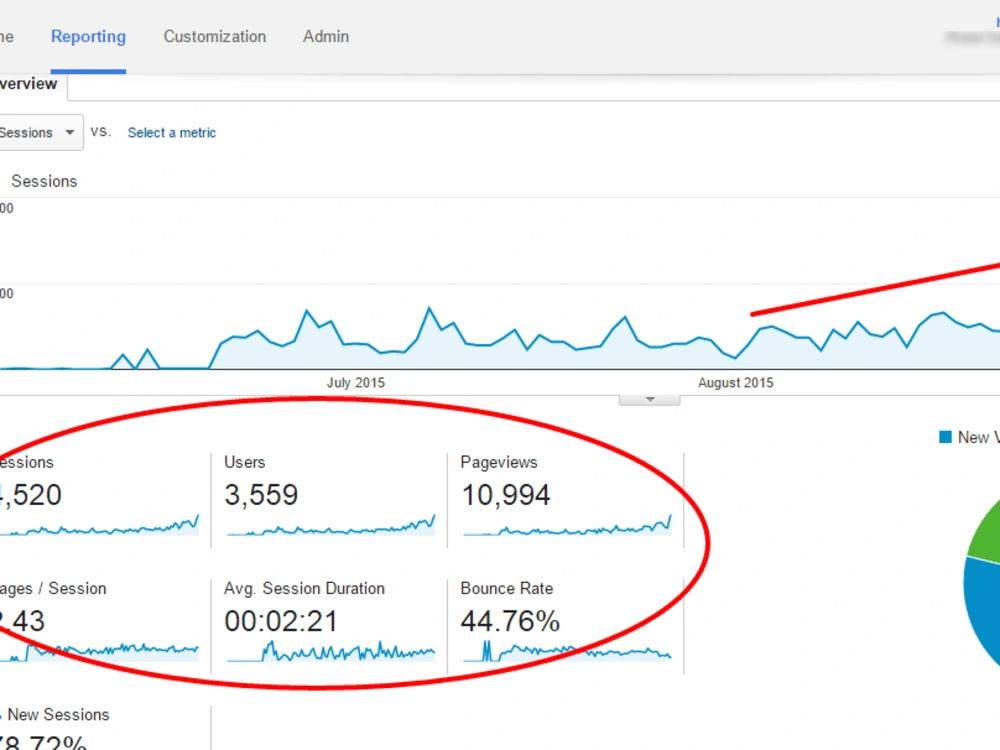The height and width of the screenshot is (750, 1000).
Task: Click the New Sessions label
Action: click(58, 714)
